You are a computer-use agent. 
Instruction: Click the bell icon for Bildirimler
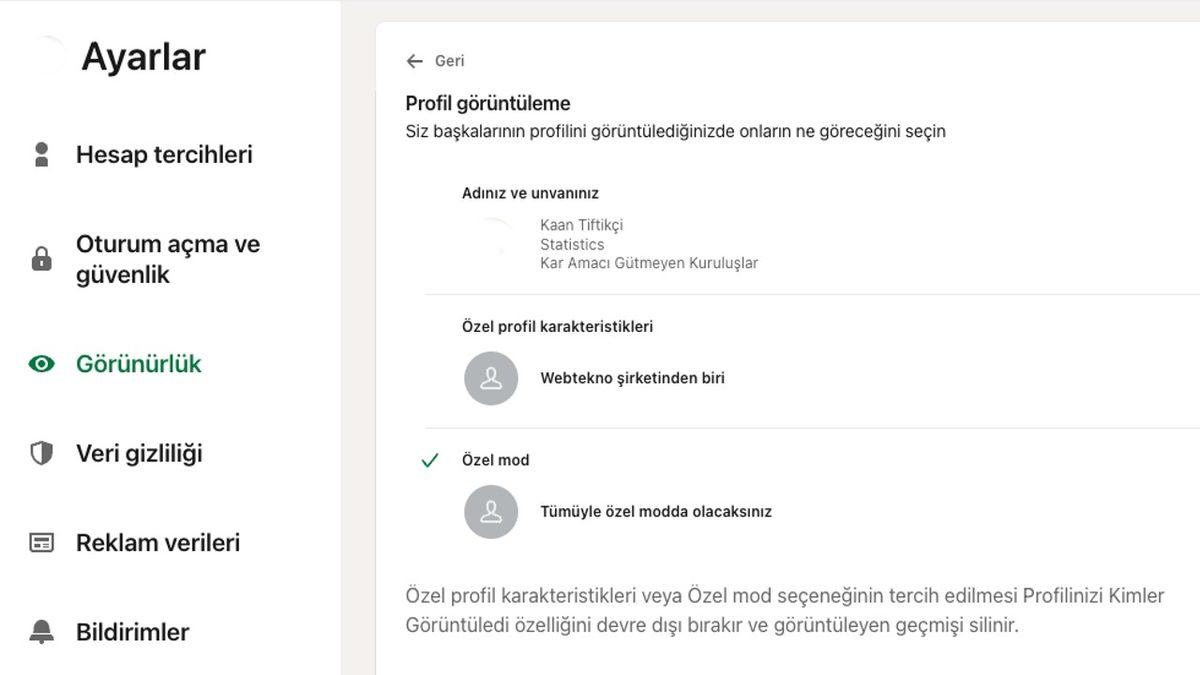coord(40,632)
